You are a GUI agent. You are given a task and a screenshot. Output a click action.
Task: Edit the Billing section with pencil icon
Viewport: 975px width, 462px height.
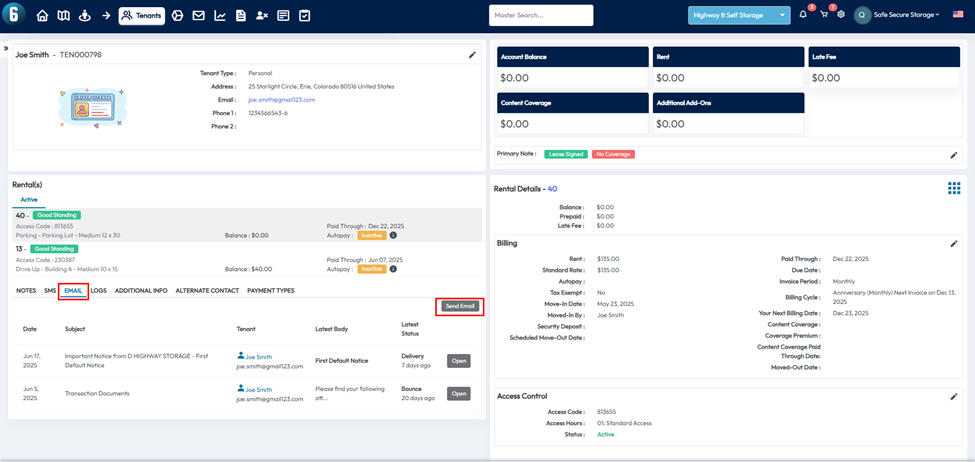click(953, 243)
